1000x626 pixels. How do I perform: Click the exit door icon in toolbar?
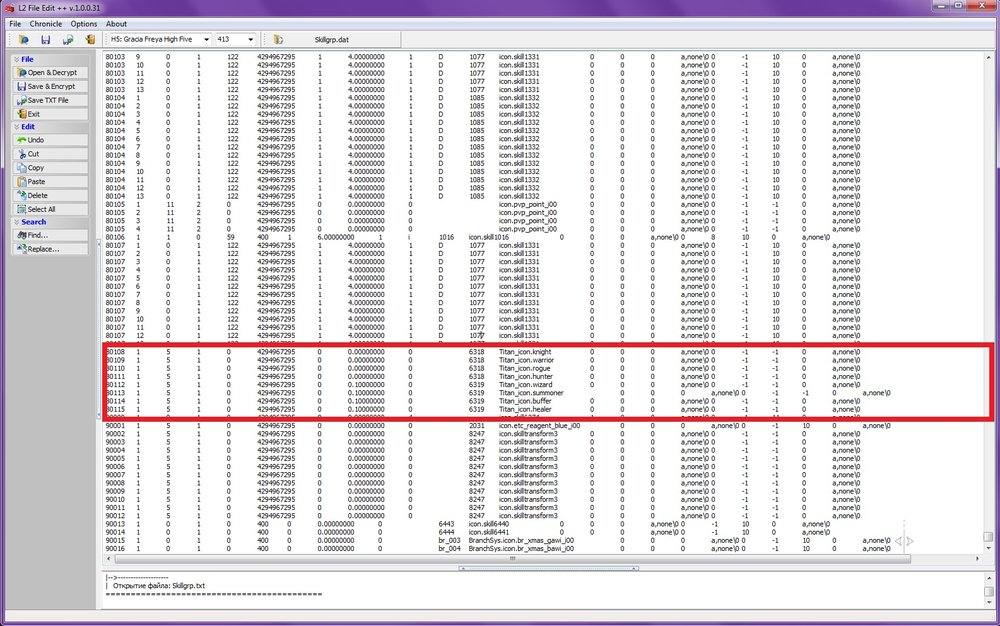click(x=90, y=39)
